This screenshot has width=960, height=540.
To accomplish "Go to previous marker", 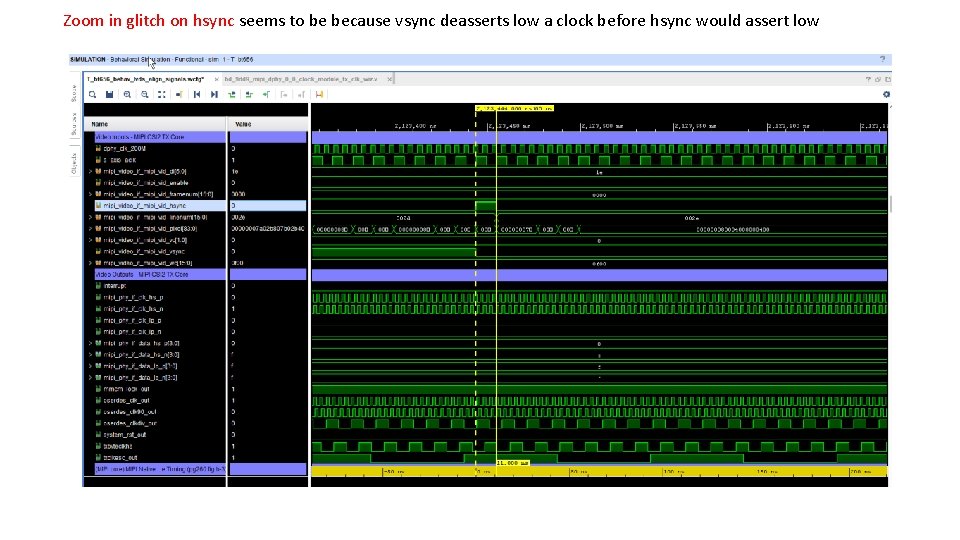I will (283, 94).
